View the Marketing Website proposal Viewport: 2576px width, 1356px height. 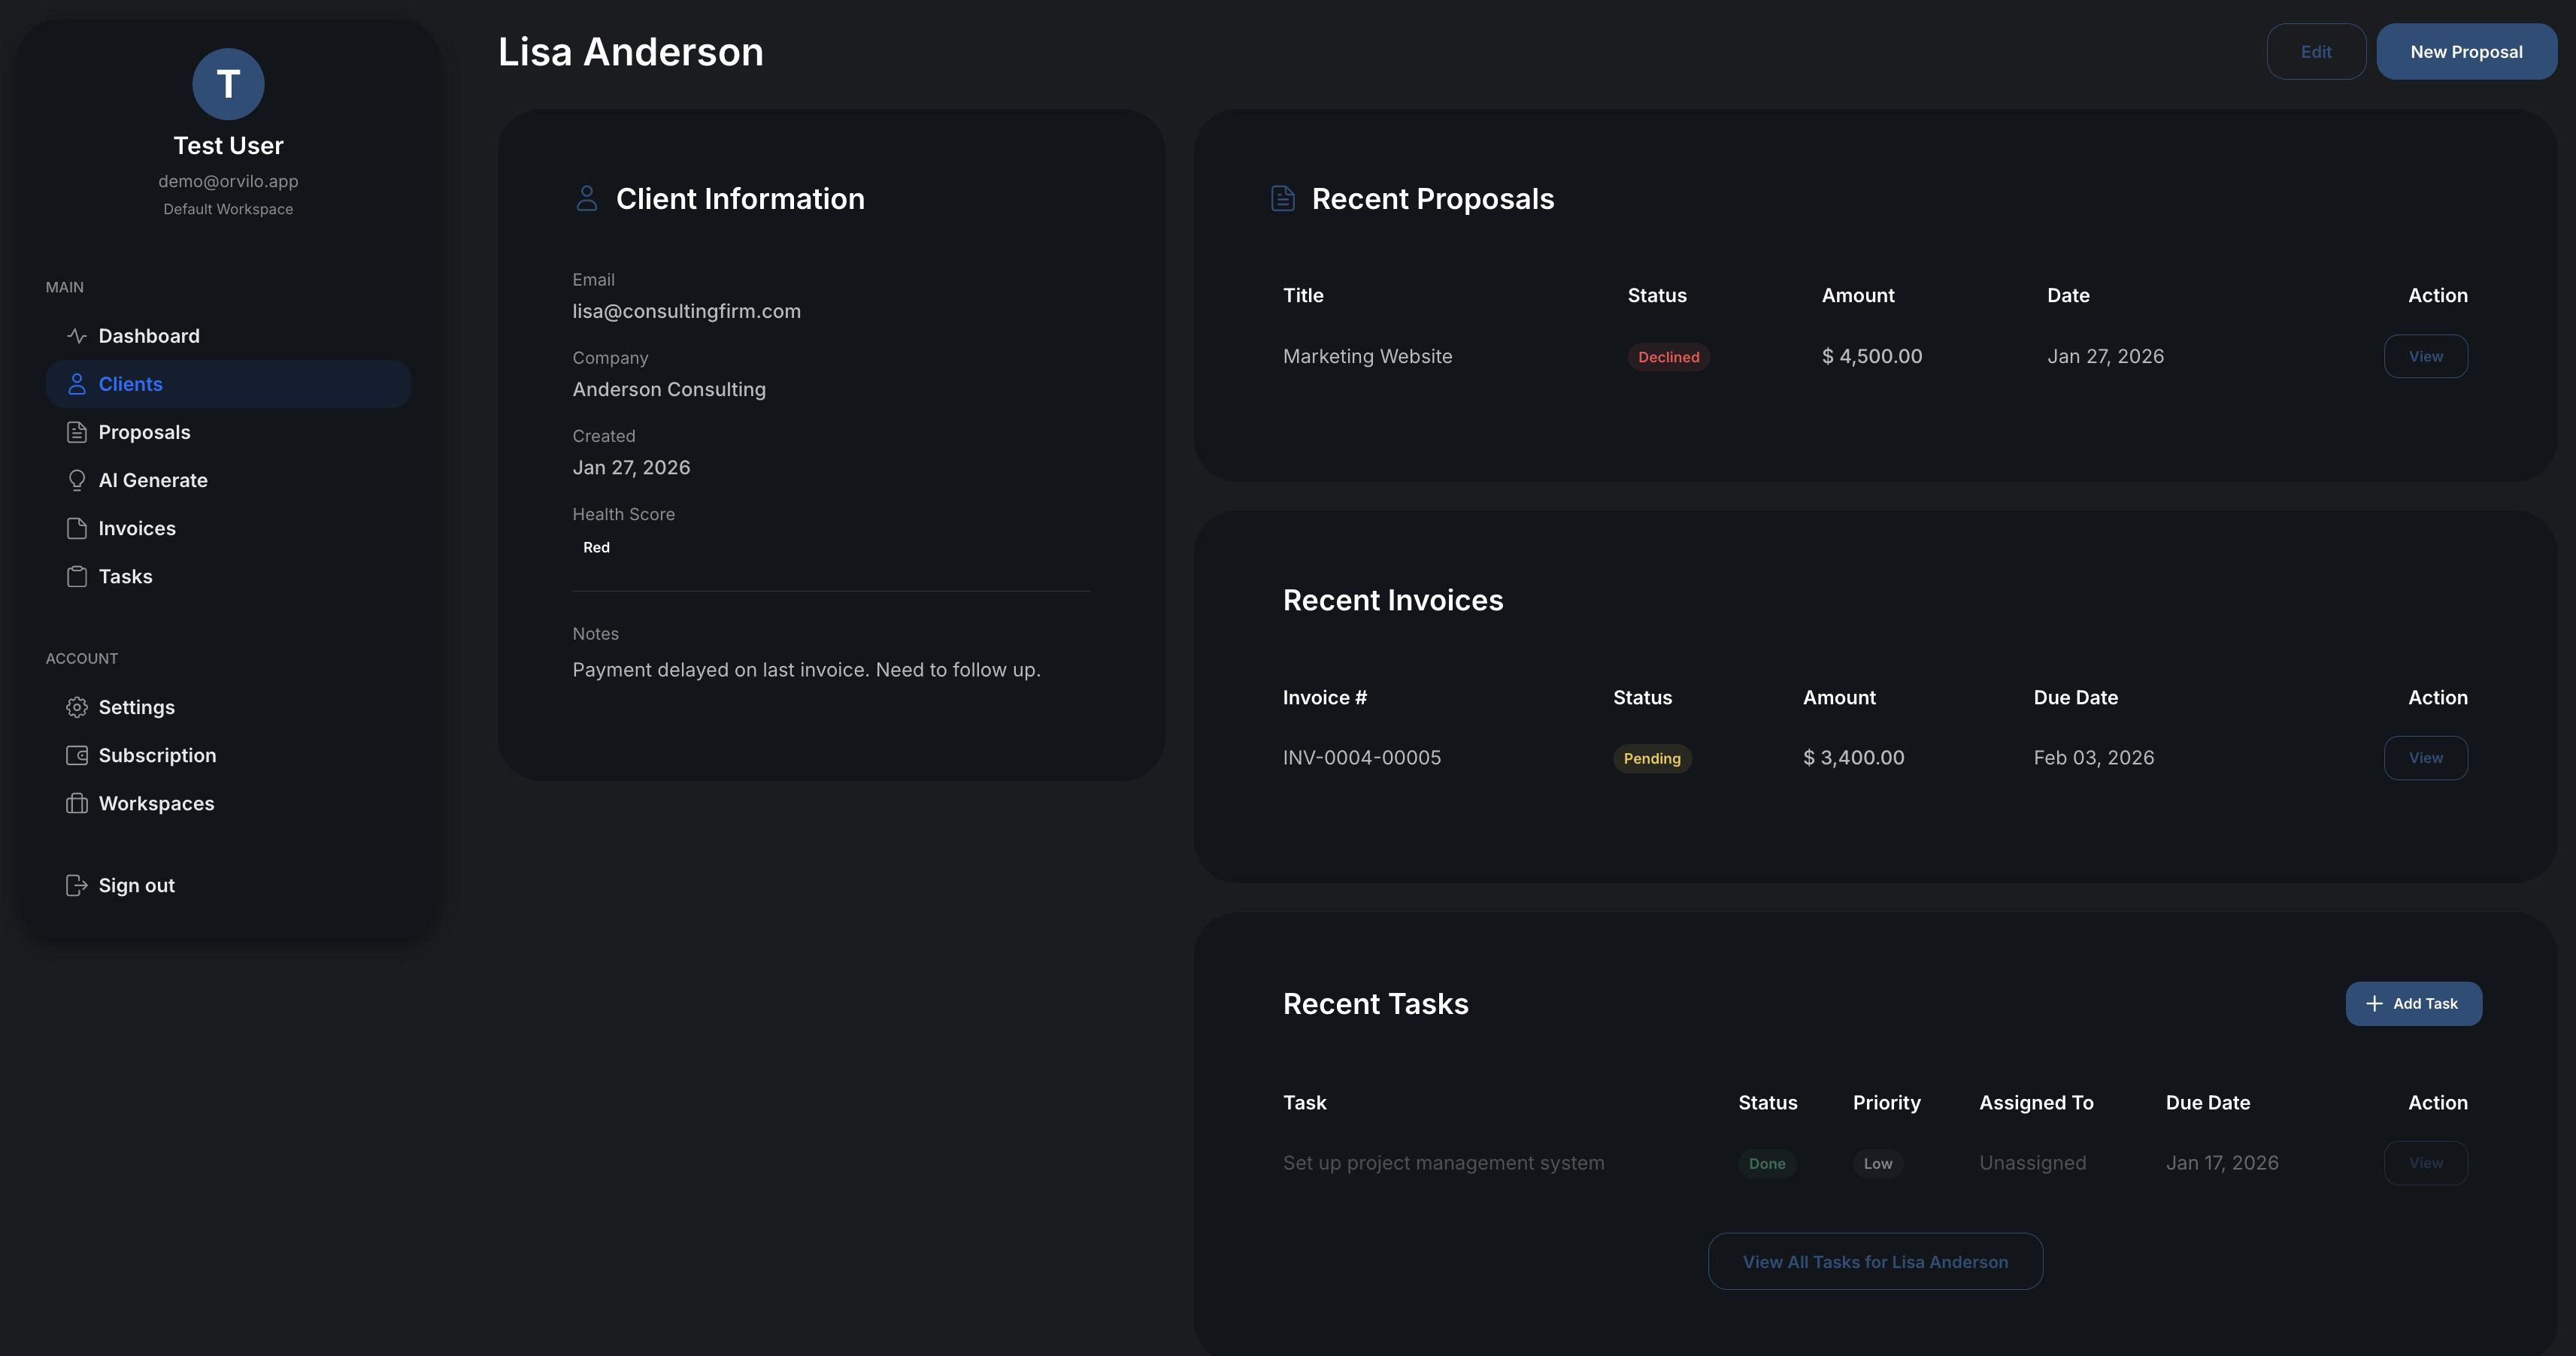(x=2425, y=355)
